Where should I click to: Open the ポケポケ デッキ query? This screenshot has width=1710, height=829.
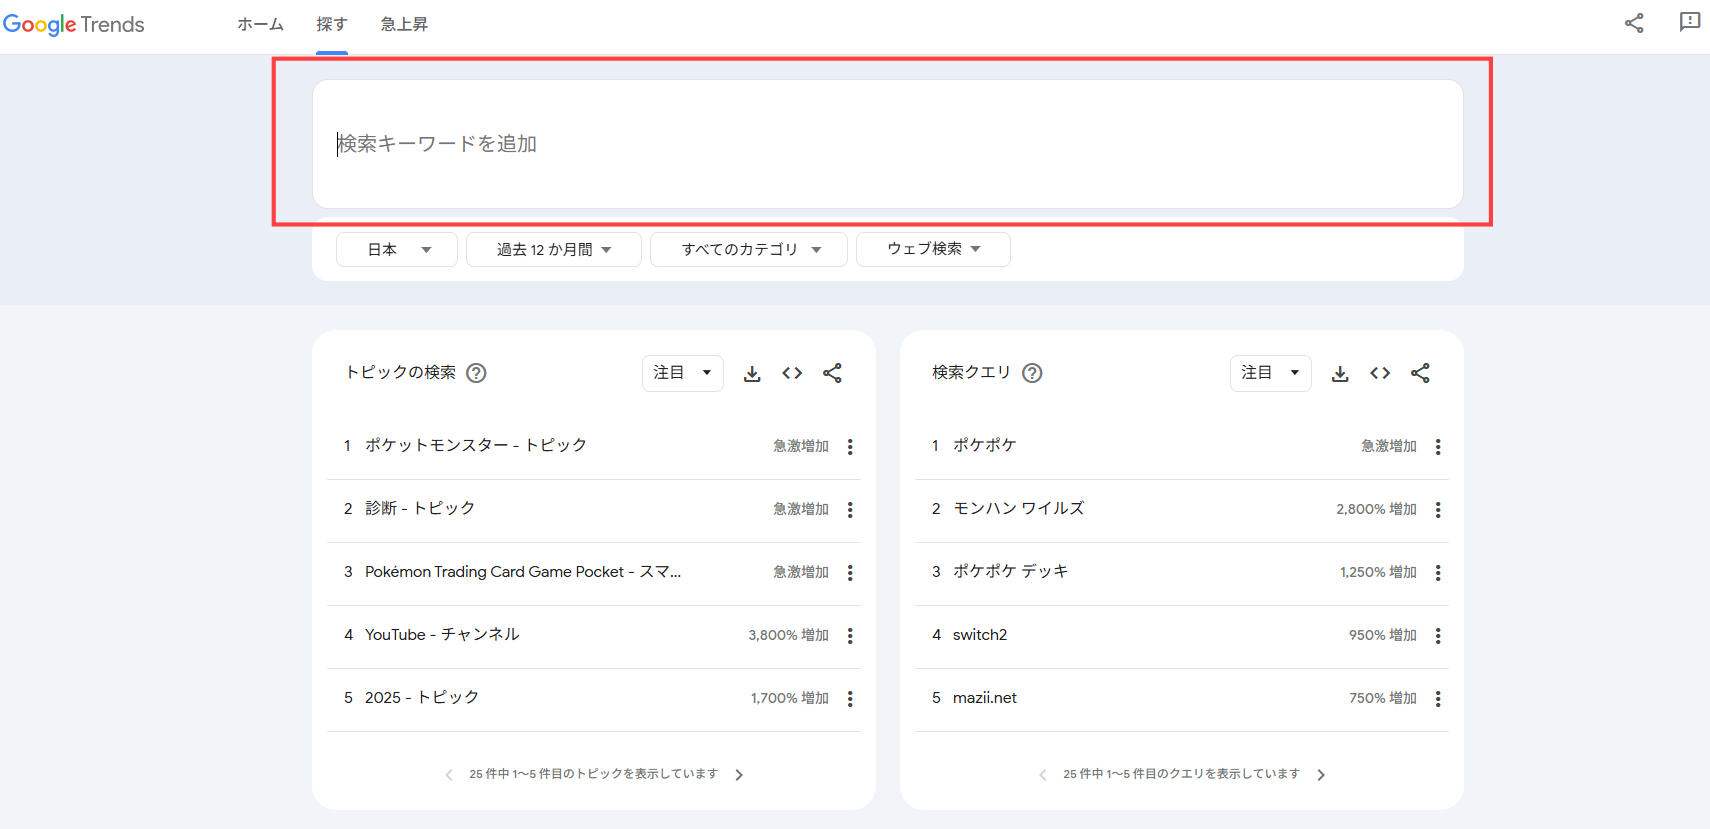(x=1011, y=571)
